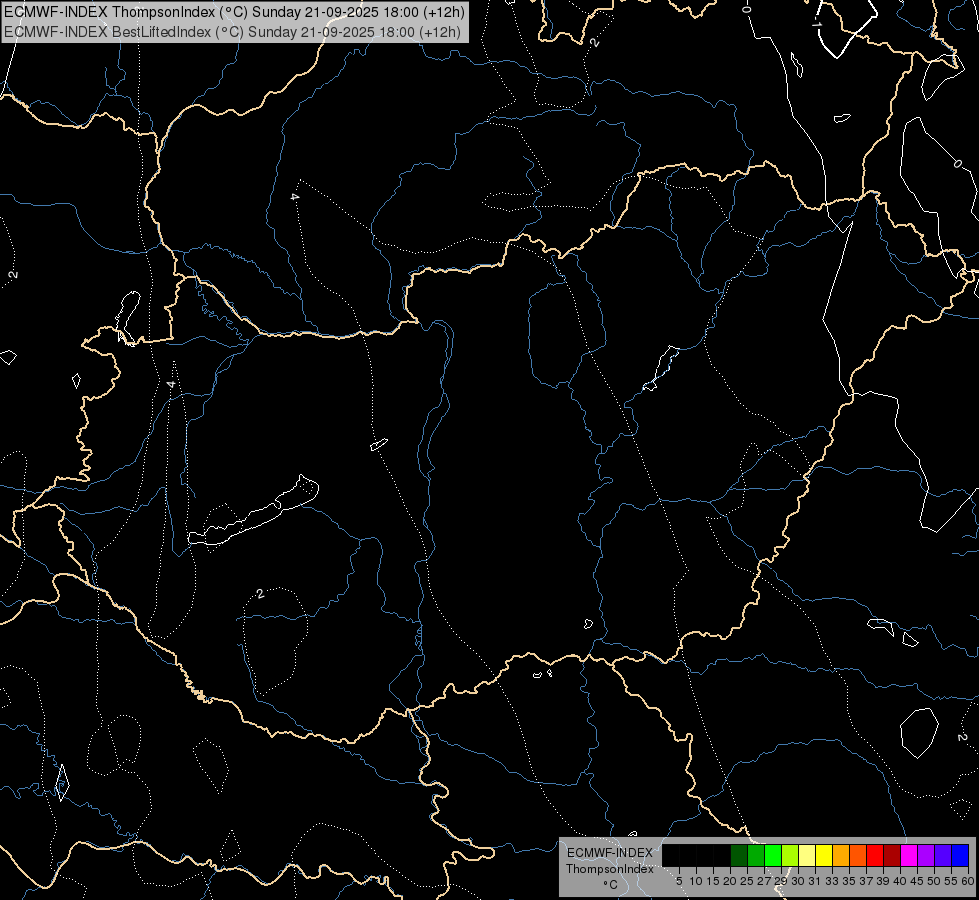Click the legend label ThompsonIndex
This screenshot has height=900, width=979.
609,869
